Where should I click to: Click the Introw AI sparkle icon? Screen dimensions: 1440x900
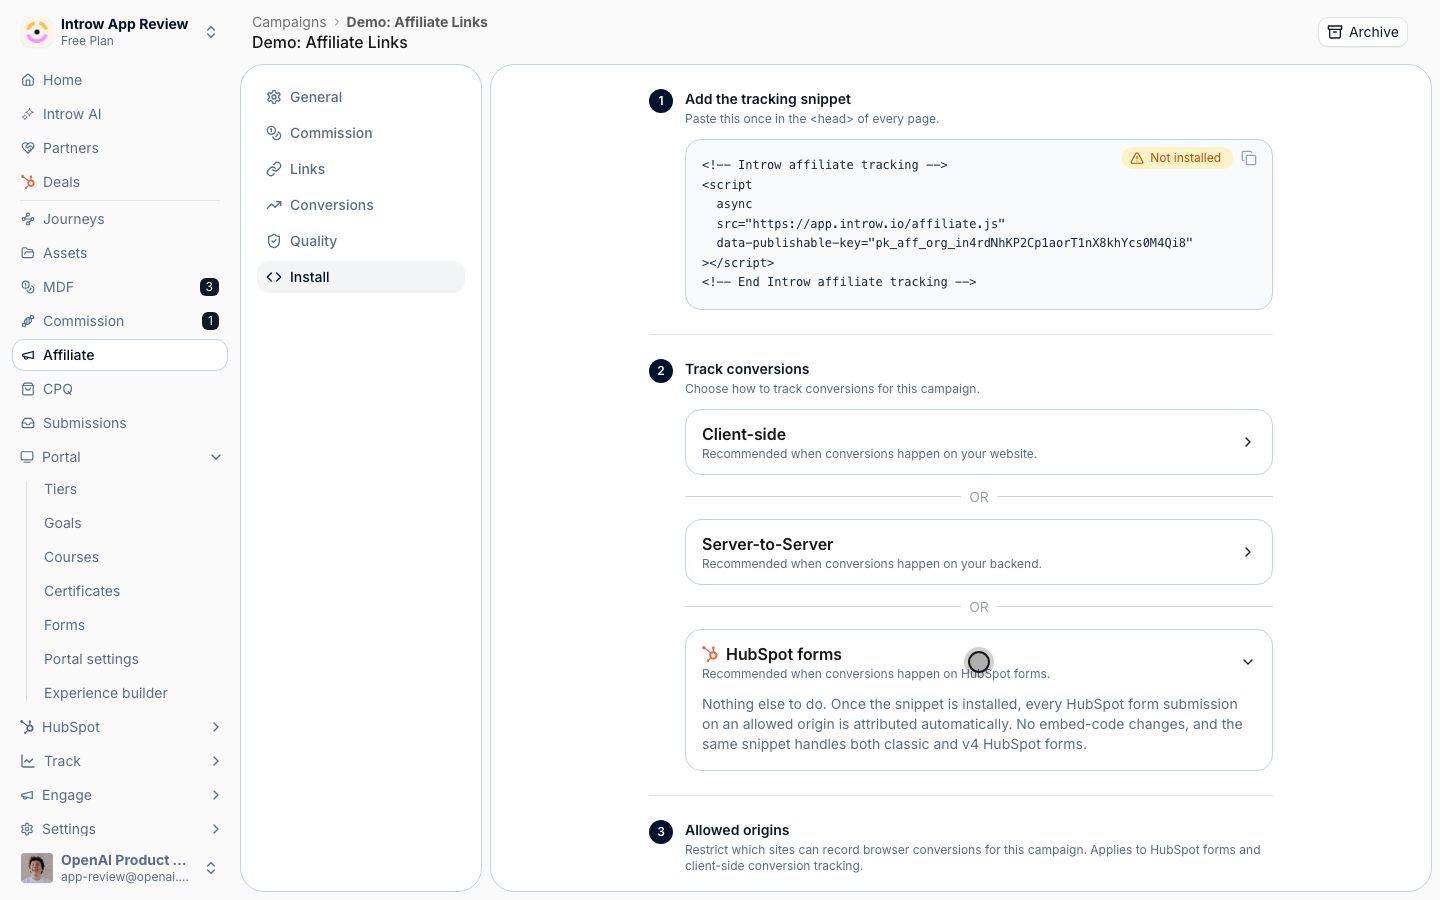(28, 114)
